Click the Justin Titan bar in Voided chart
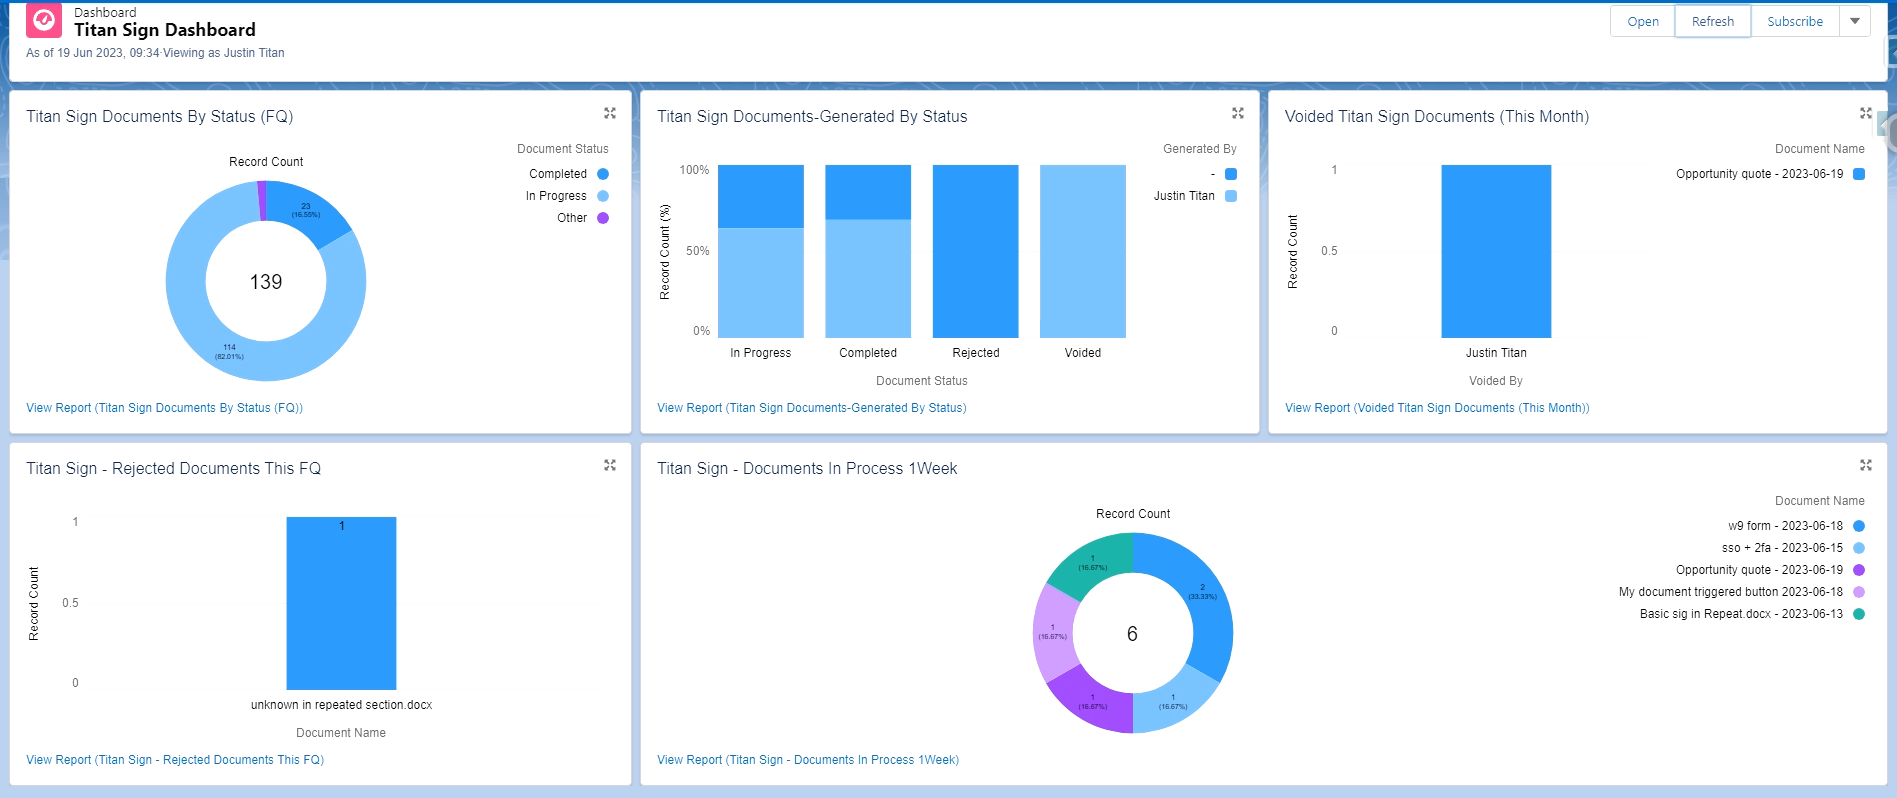Screen dimensions: 1897x798 point(1496,251)
